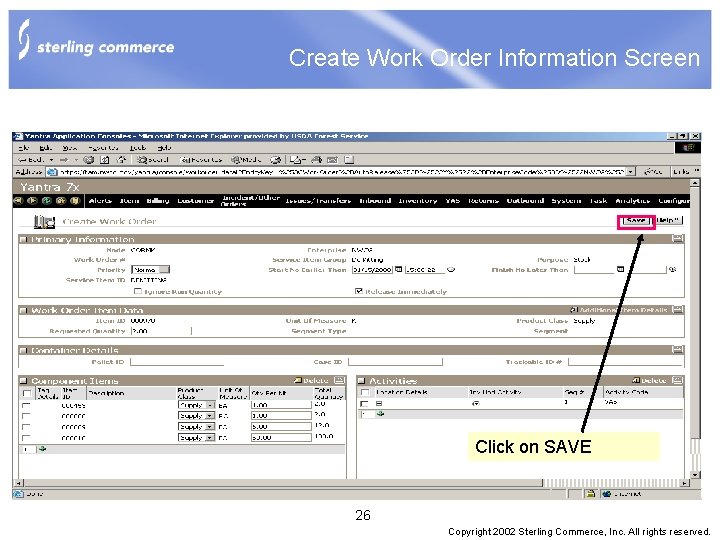The height and width of the screenshot is (540, 720).
Task: Click the Pallet ID input field
Action: tap(177, 362)
